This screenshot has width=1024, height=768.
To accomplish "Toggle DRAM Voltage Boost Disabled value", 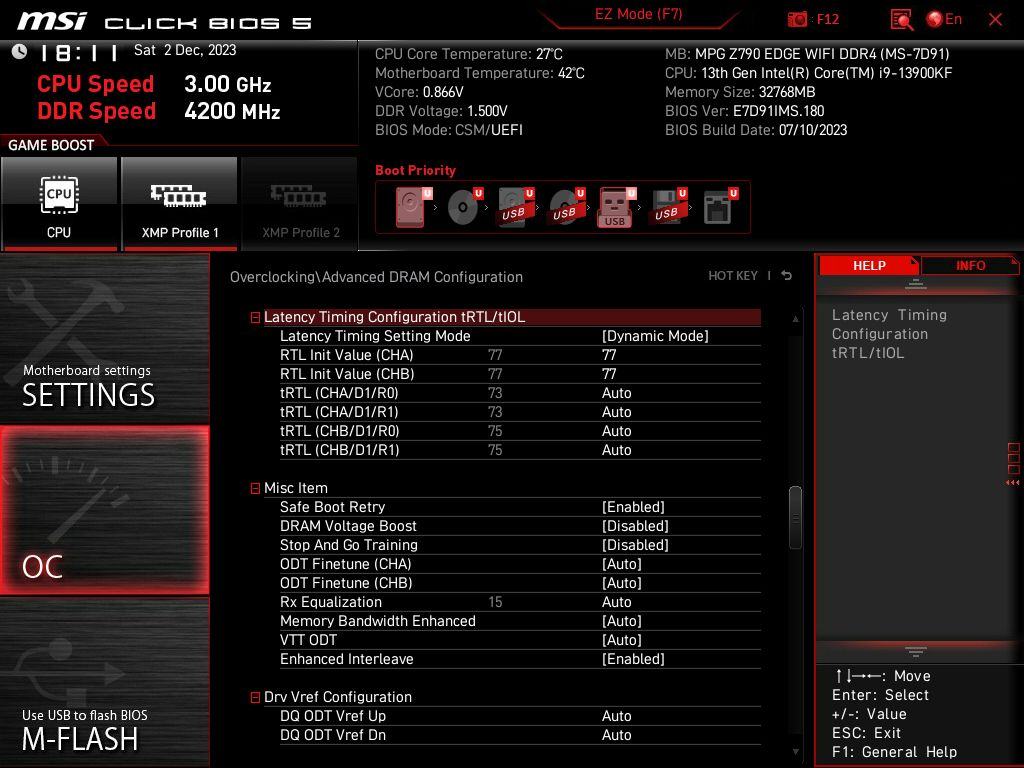I will tap(635, 526).
